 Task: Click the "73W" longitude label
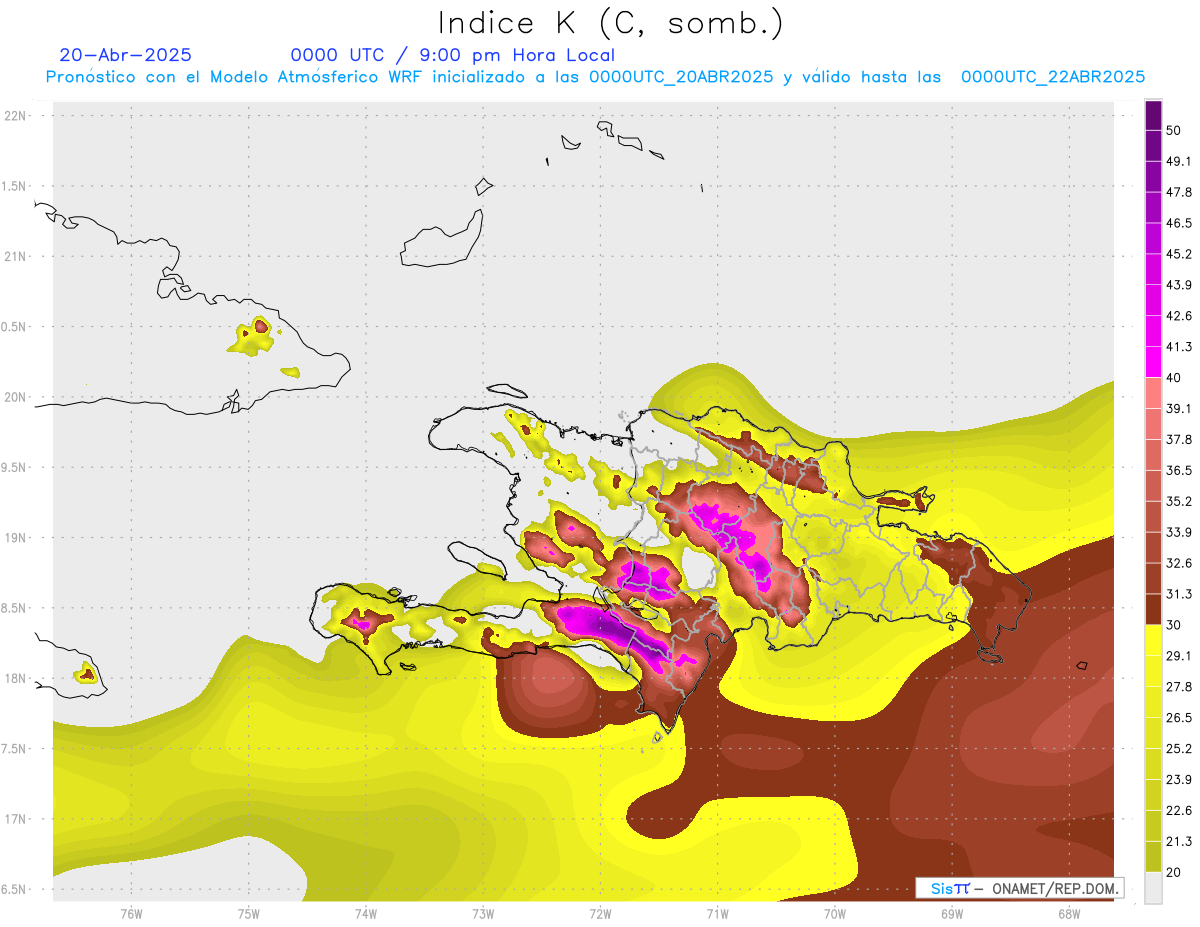483,914
